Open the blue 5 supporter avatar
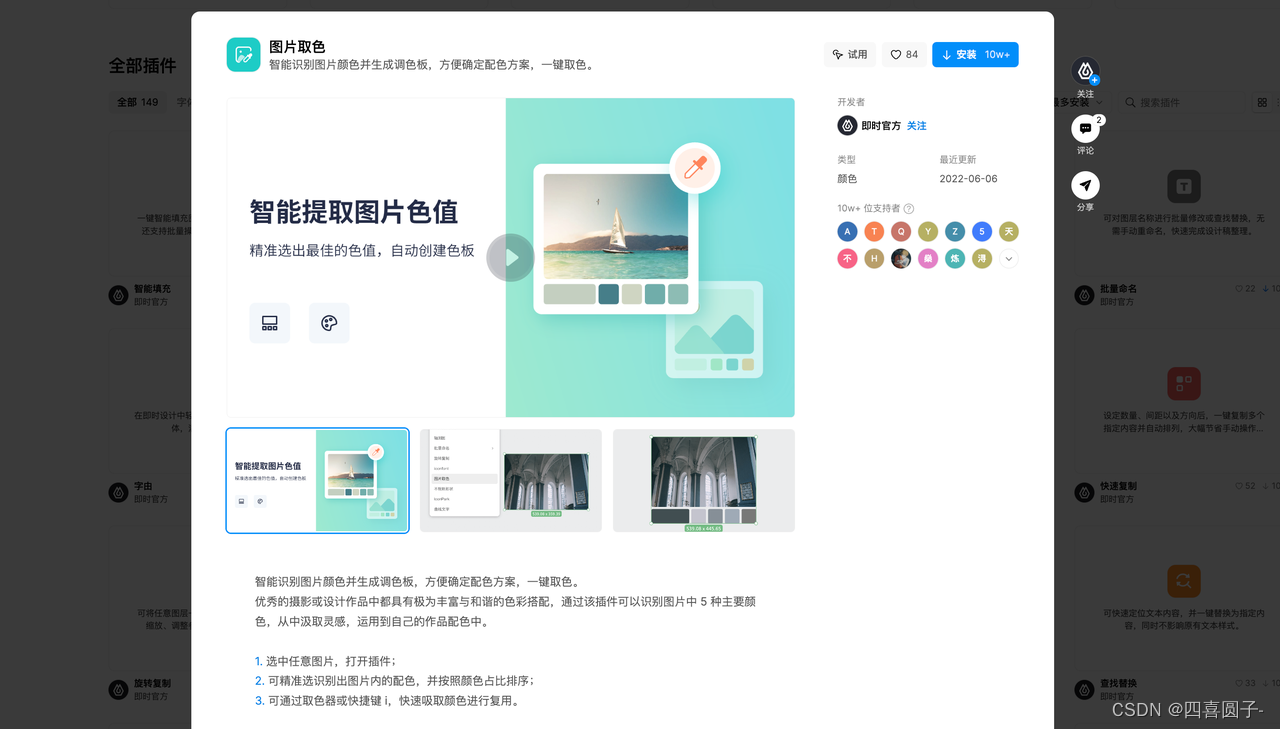The height and width of the screenshot is (729, 1280). 982,231
